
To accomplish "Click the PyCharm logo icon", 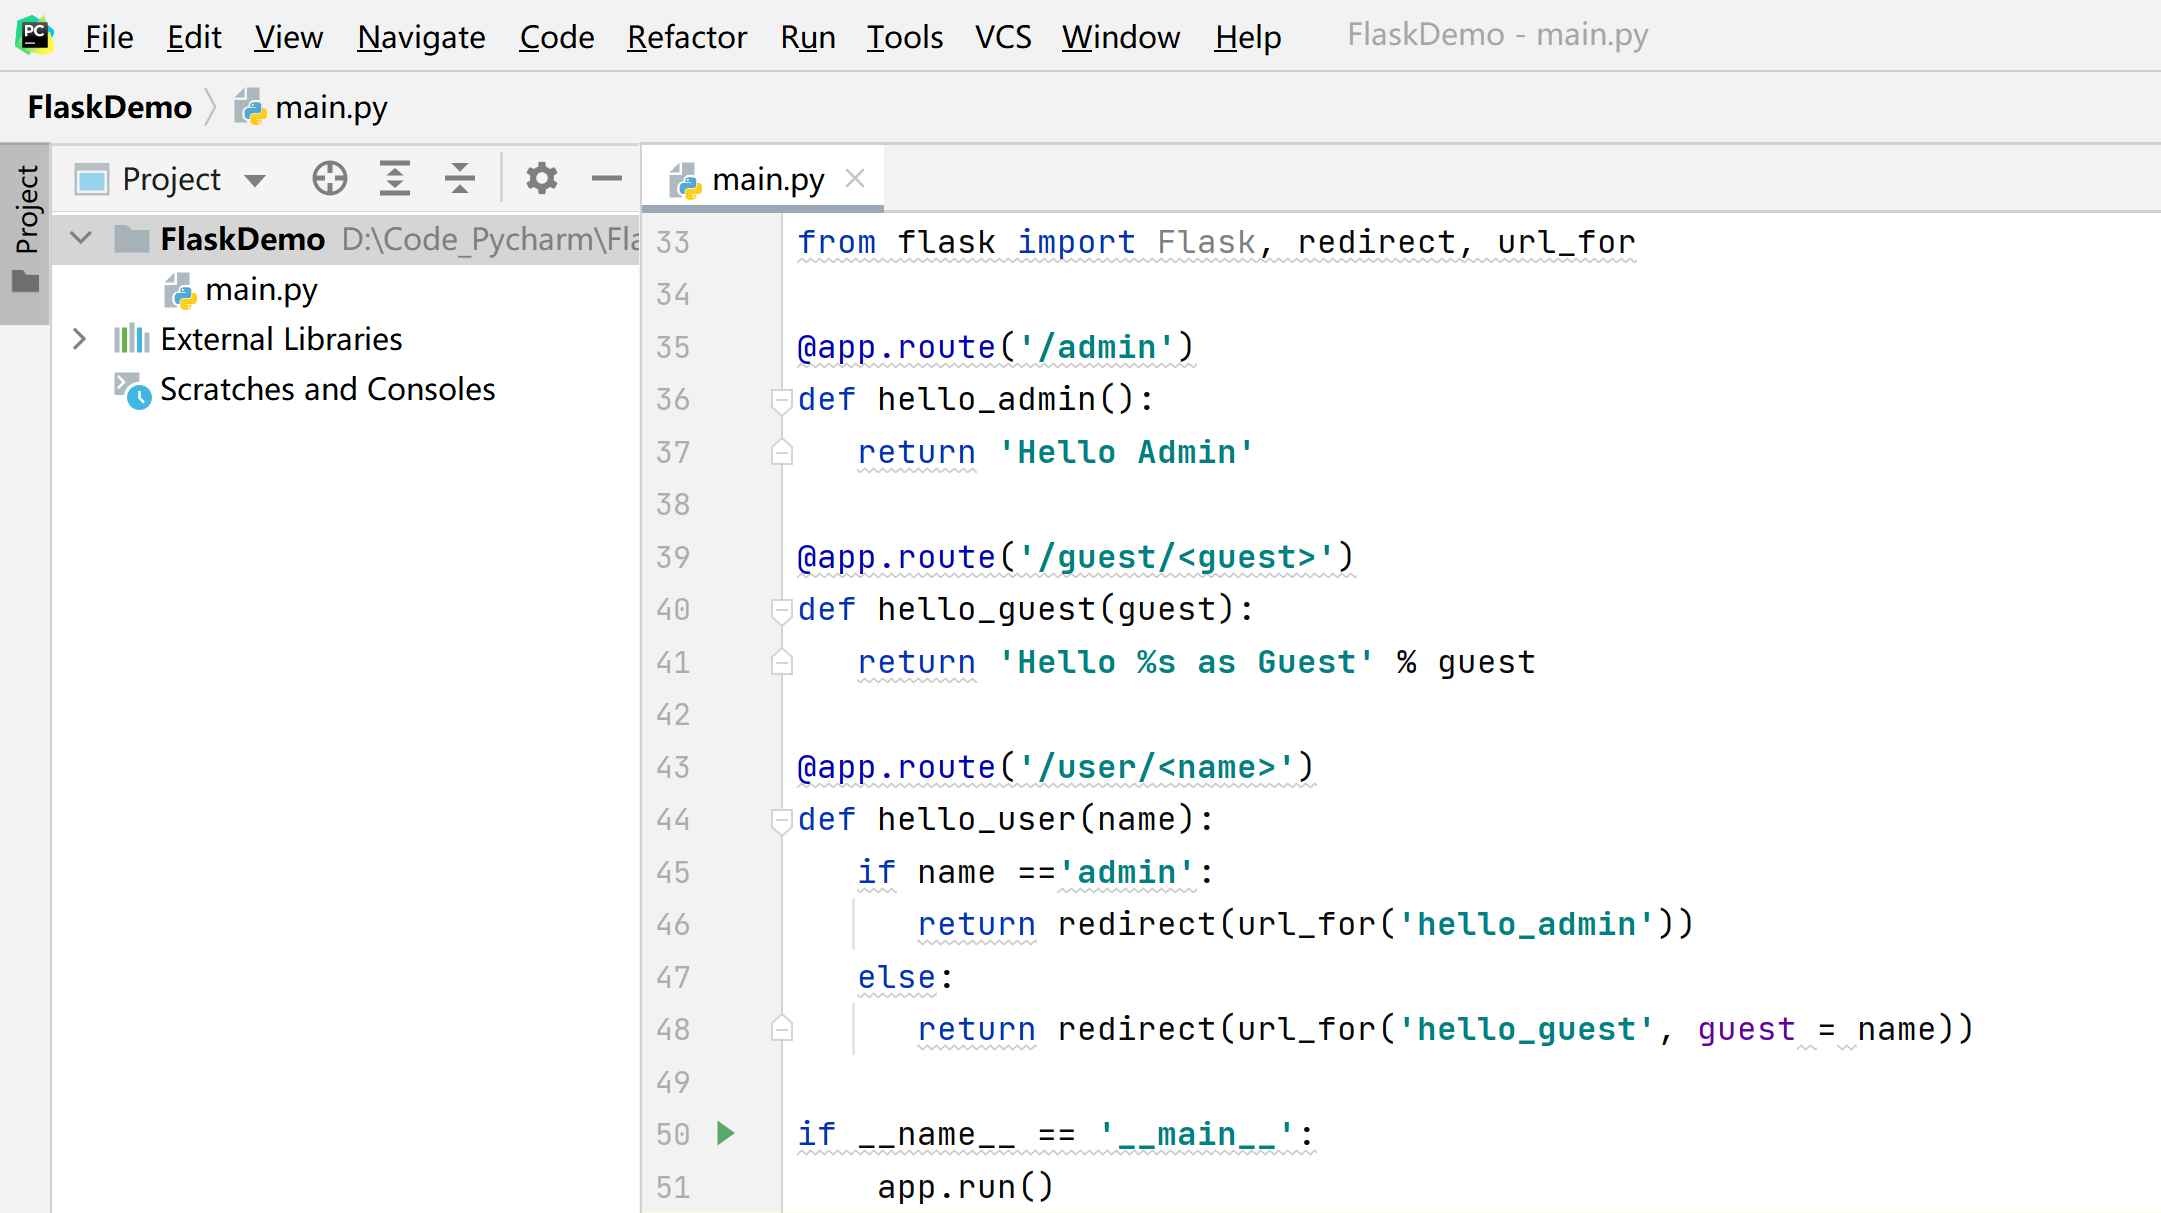I will pyautogui.click(x=34, y=36).
